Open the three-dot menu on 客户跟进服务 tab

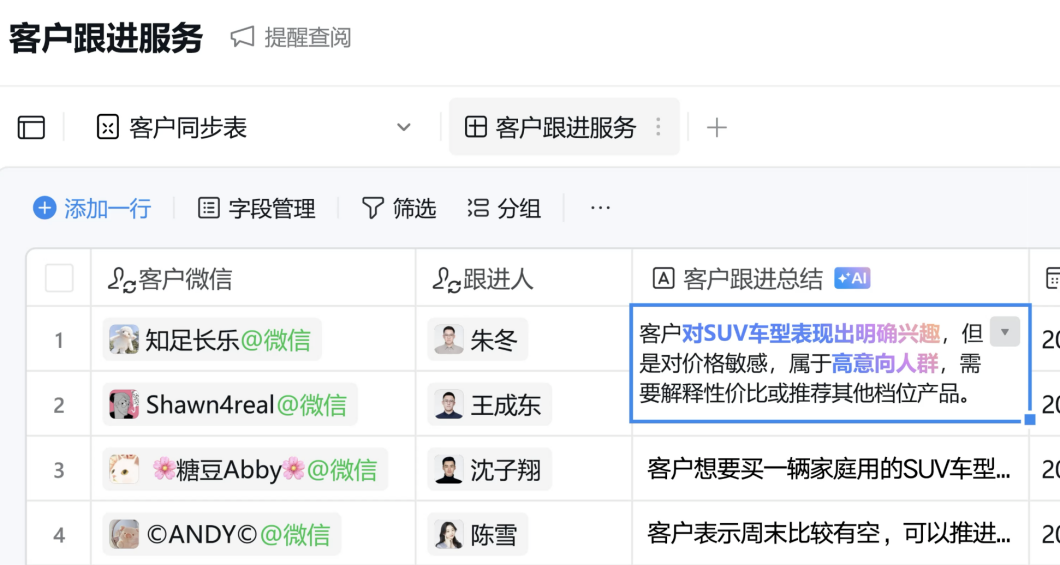tap(658, 127)
